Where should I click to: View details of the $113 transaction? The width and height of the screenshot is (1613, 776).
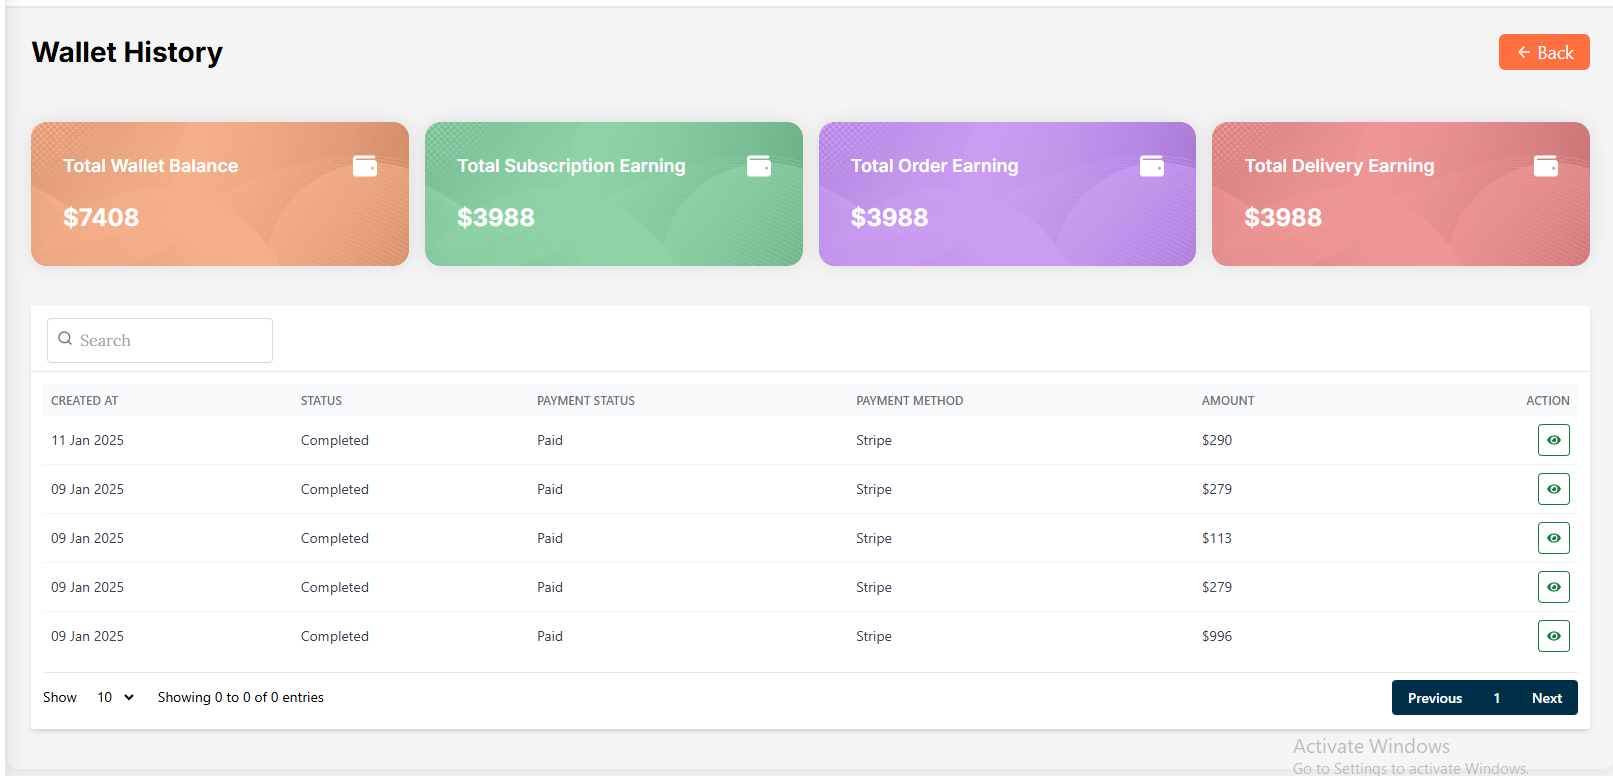pyautogui.click(x=1553, y=538)
